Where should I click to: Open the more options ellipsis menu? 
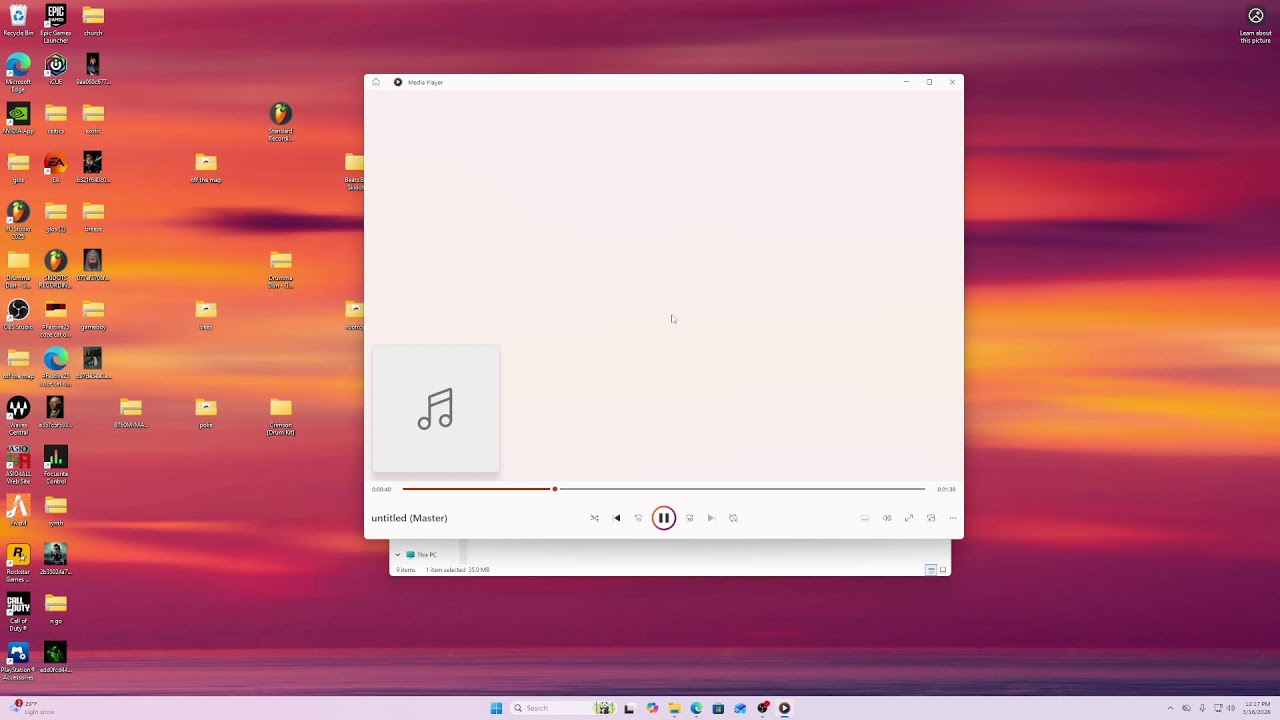click(x=953, y=518)
